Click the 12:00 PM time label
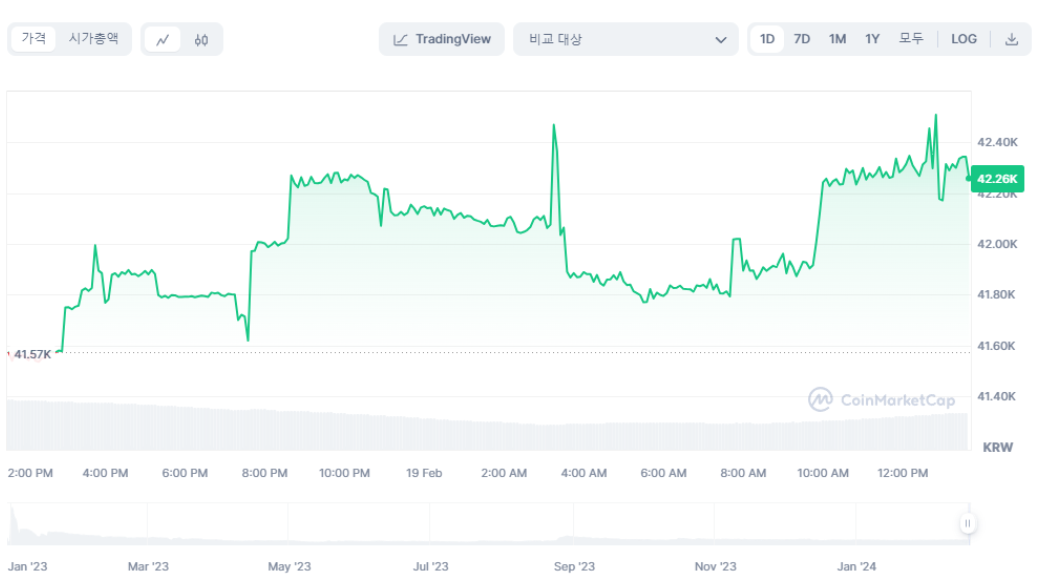1038x586 pixels. click(x=902, y=473)
